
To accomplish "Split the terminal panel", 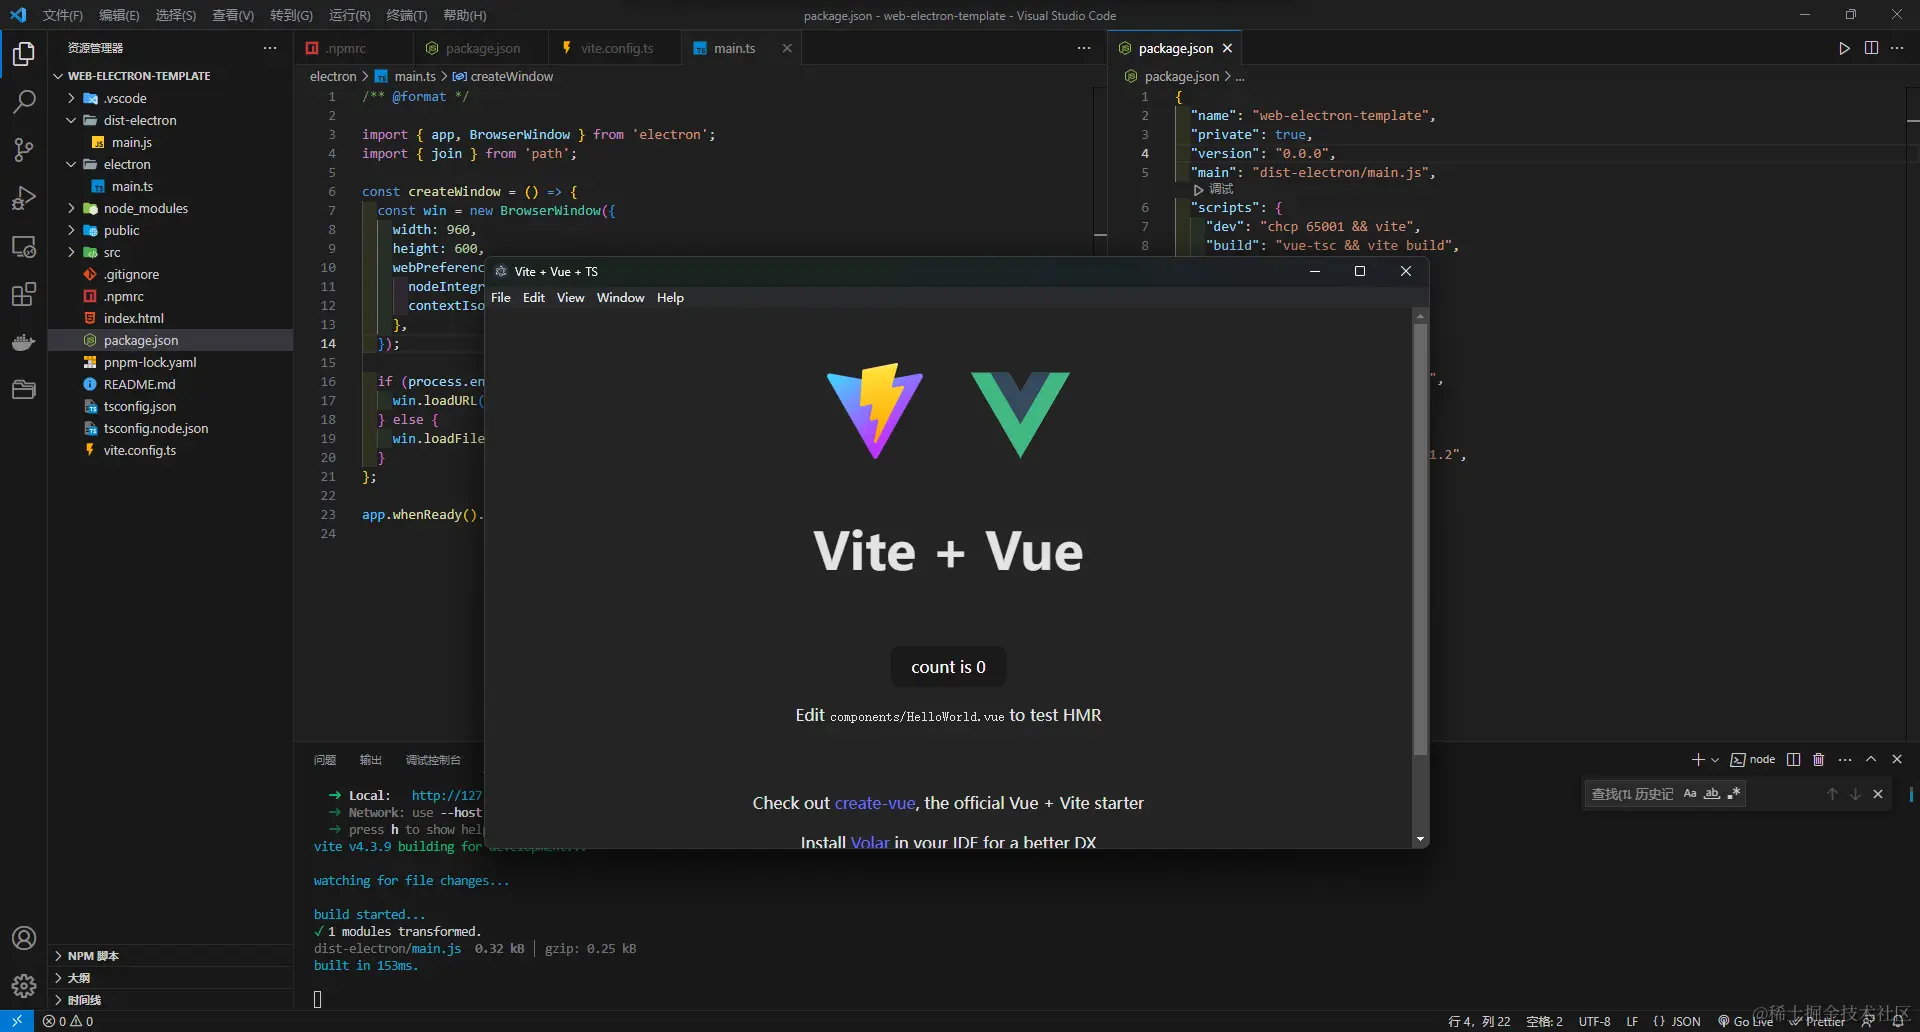I will tap(1793, 760).
